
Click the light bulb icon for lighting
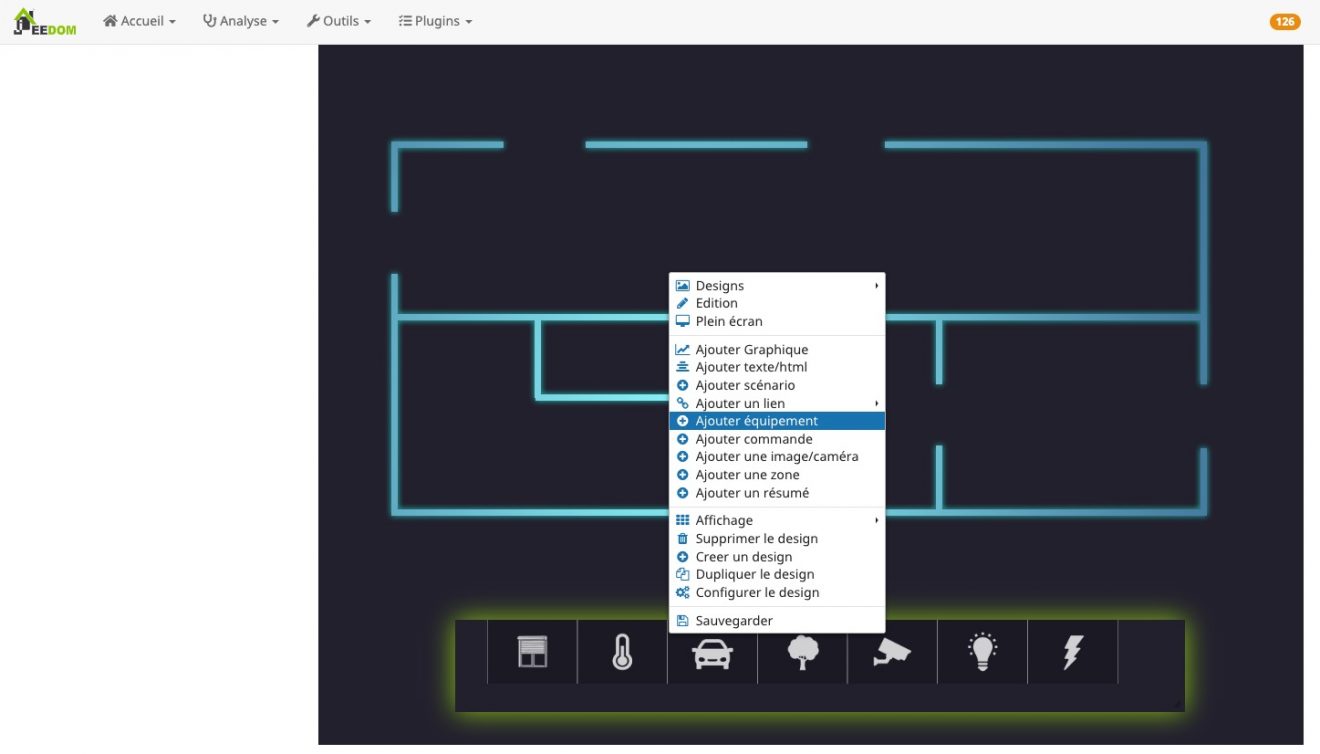[982, 651]
